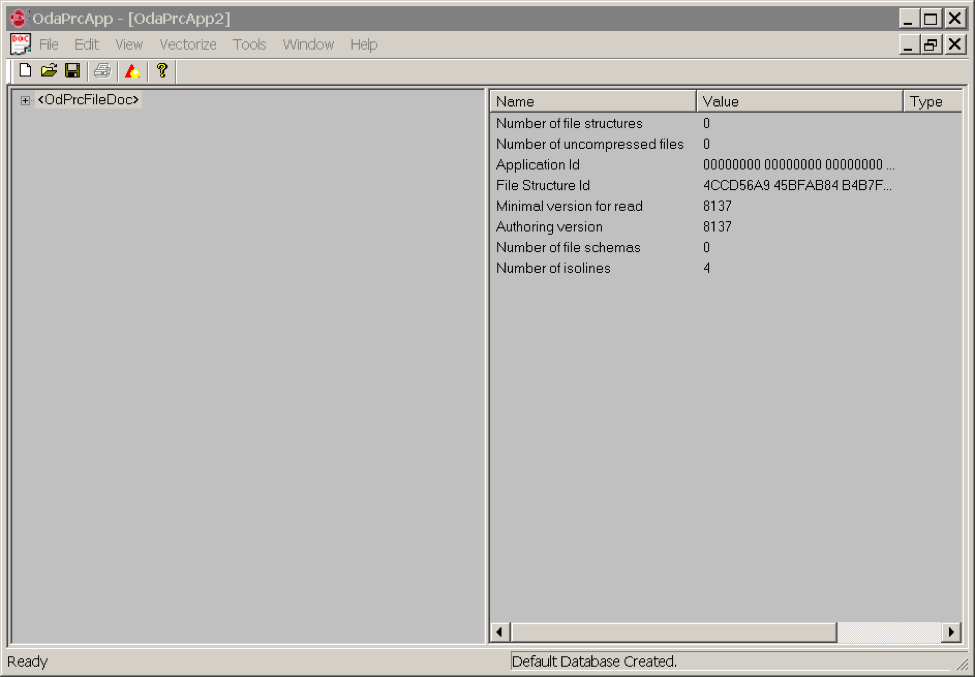Open the Help menu
The image size is (975, 677).
point(364,45)
